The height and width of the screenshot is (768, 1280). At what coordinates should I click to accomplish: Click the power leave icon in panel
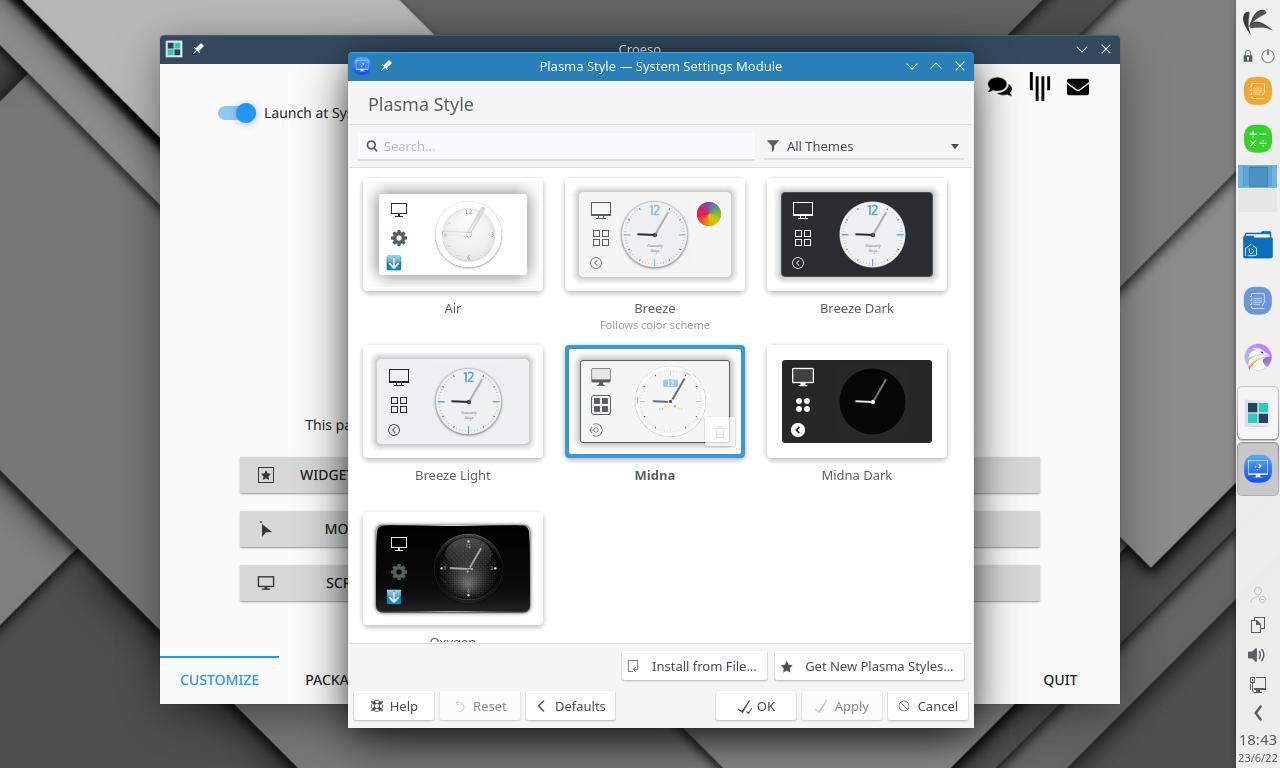[x=1268, y=56]
